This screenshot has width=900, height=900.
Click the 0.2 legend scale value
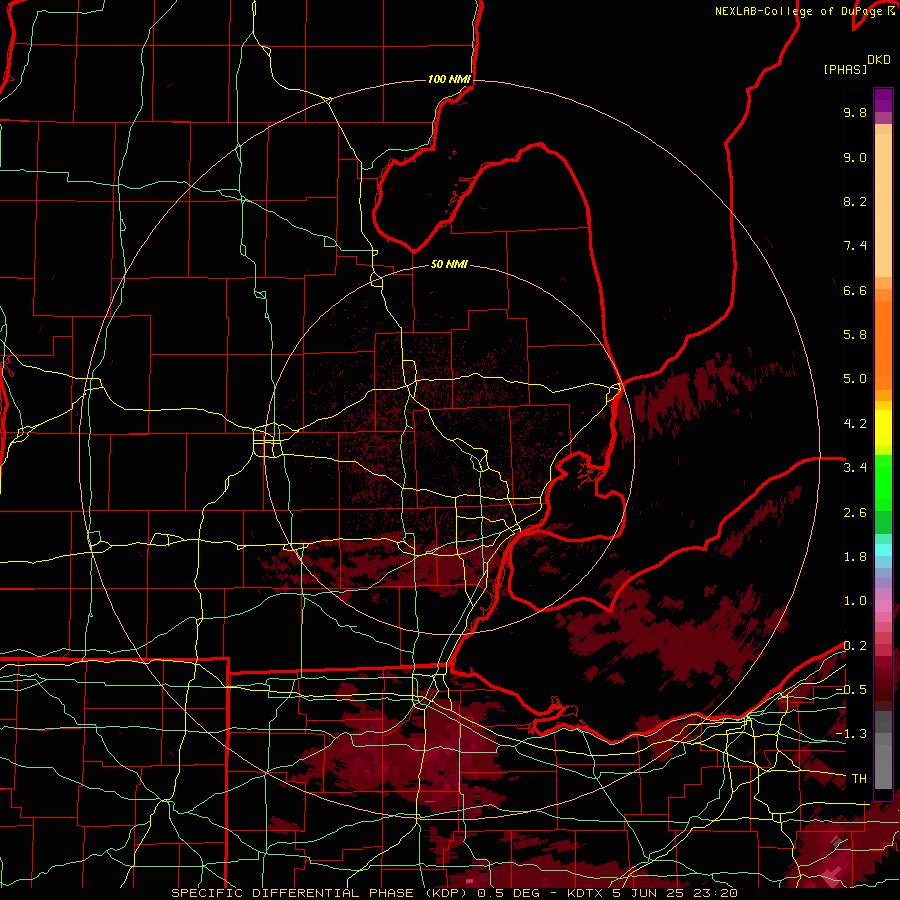click(855, 646)
